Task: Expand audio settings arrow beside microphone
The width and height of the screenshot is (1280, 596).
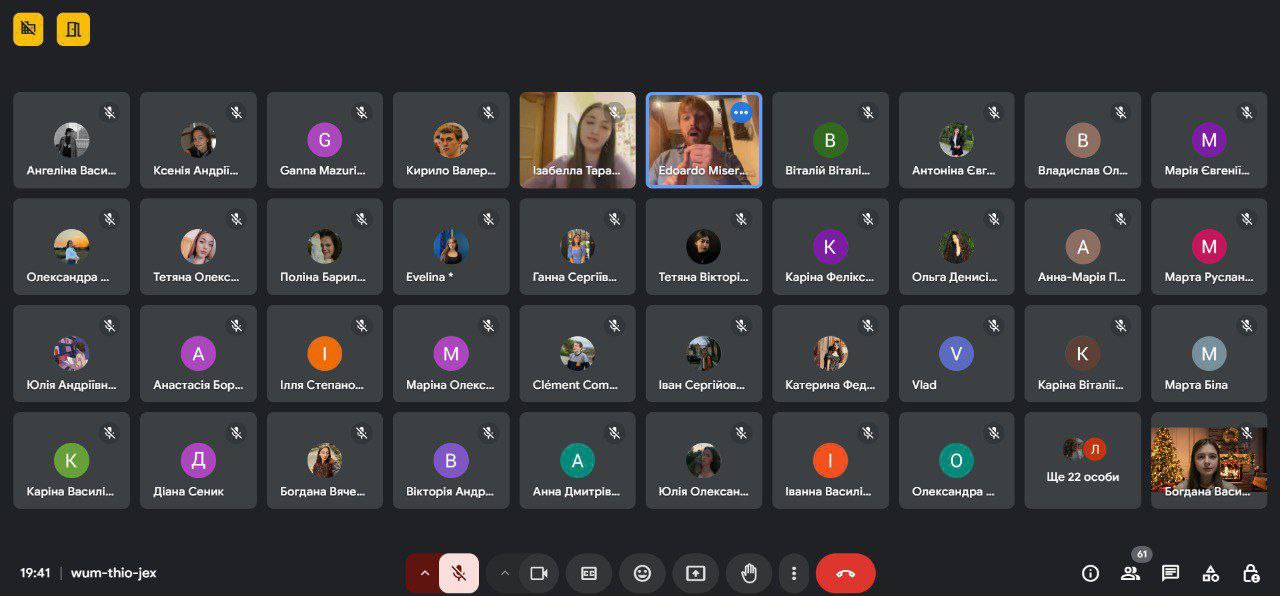Action: click(x=424, y=573)
